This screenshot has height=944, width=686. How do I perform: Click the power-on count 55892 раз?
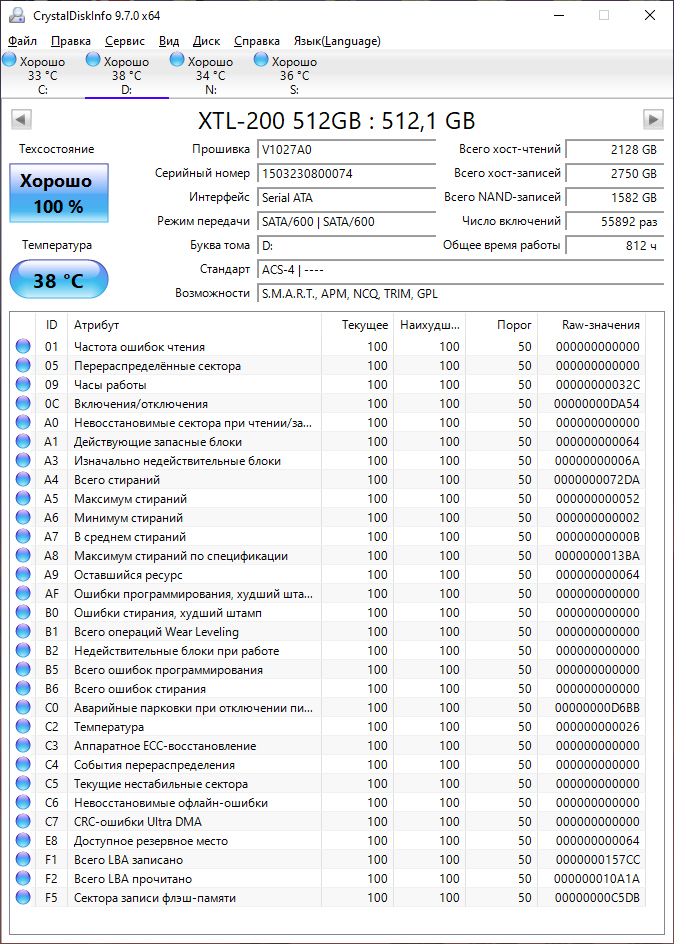pos(615,222)
